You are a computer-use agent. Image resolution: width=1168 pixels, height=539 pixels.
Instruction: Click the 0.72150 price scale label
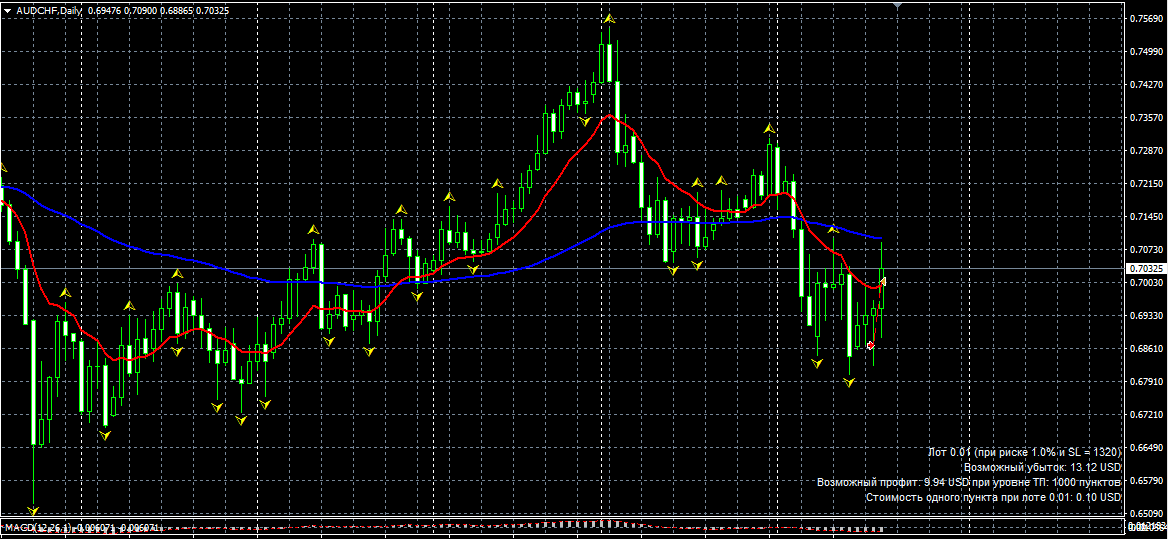(x=1147, y=183)
